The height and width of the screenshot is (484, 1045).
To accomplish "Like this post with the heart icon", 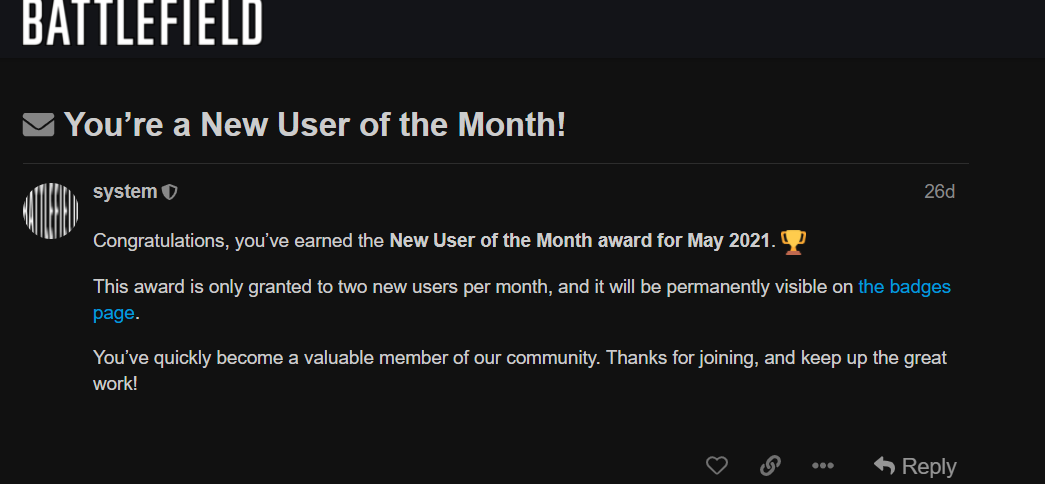I will coord(716,465).
